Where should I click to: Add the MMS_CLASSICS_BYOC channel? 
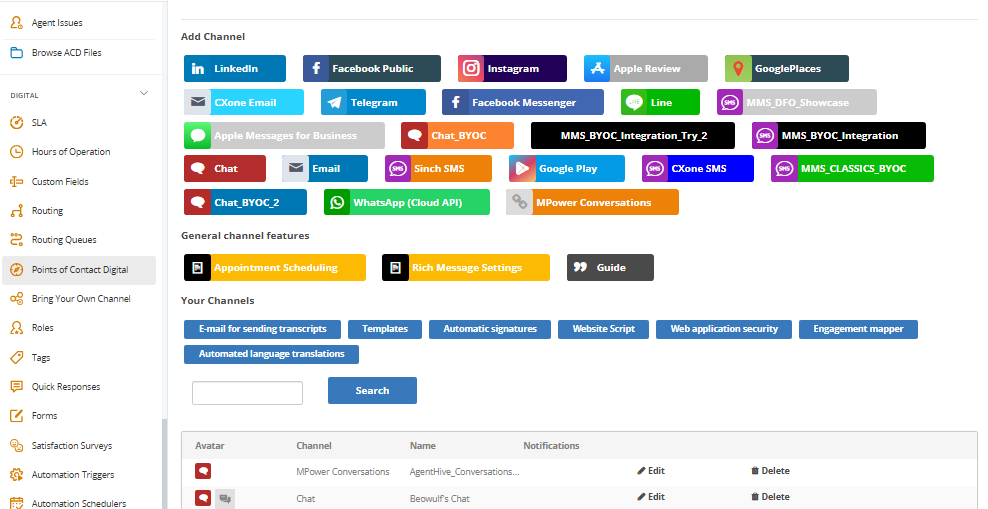click(853, 169)
